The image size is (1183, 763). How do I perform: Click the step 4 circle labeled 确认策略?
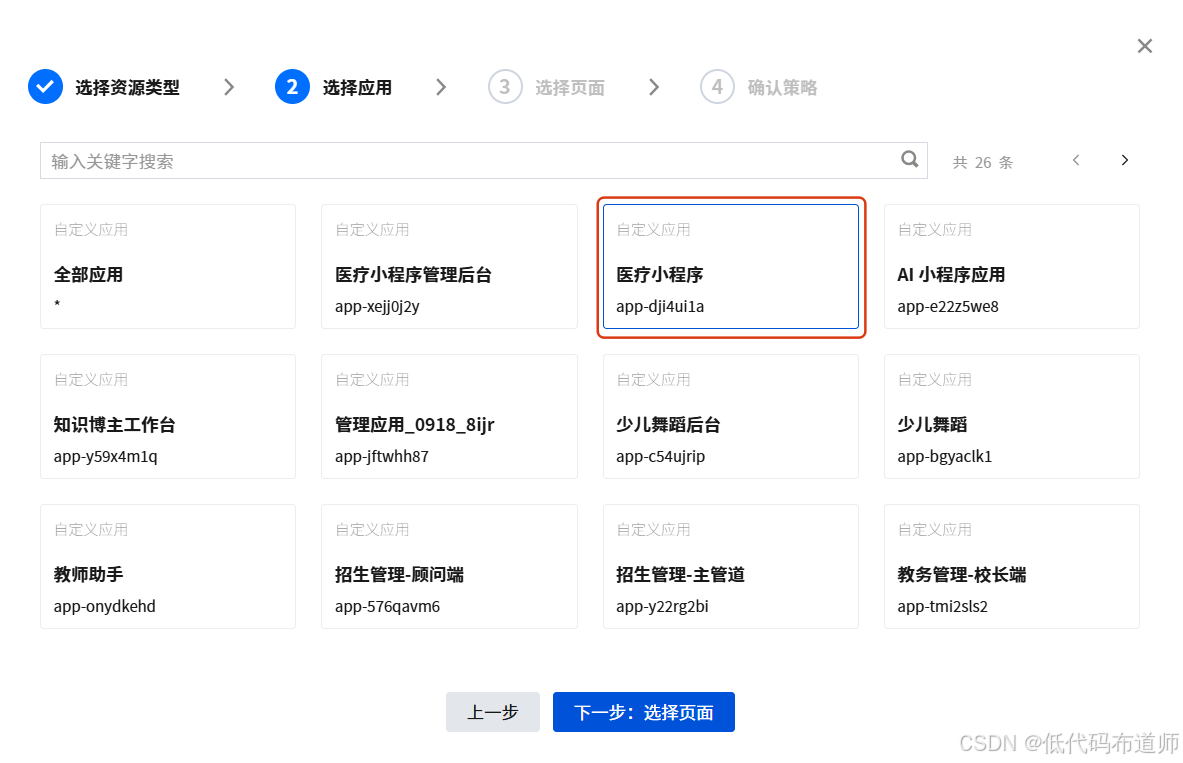tap(717, 87)
